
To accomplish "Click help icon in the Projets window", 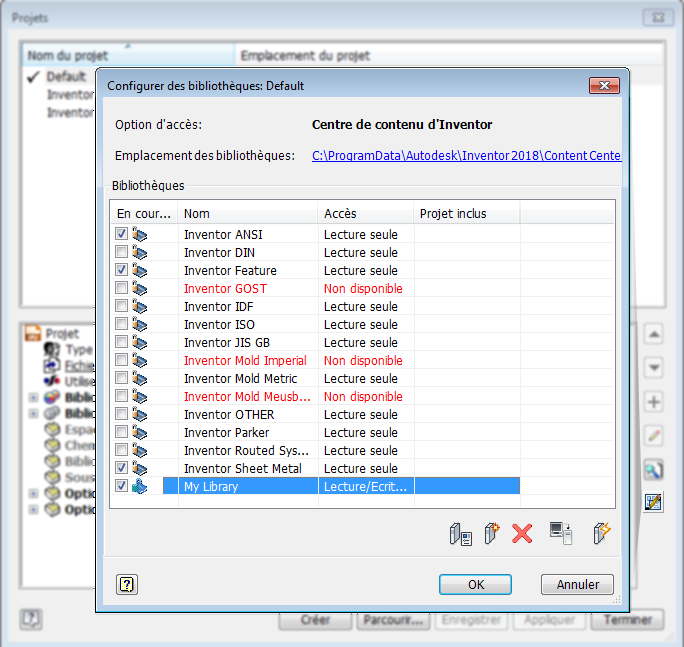I will [x=31, y=619].
